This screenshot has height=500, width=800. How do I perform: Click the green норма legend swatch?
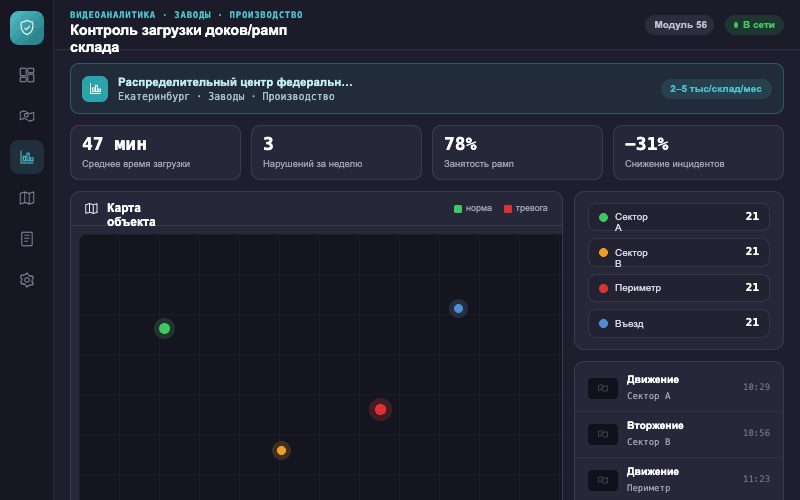click(x=458, y=209)
